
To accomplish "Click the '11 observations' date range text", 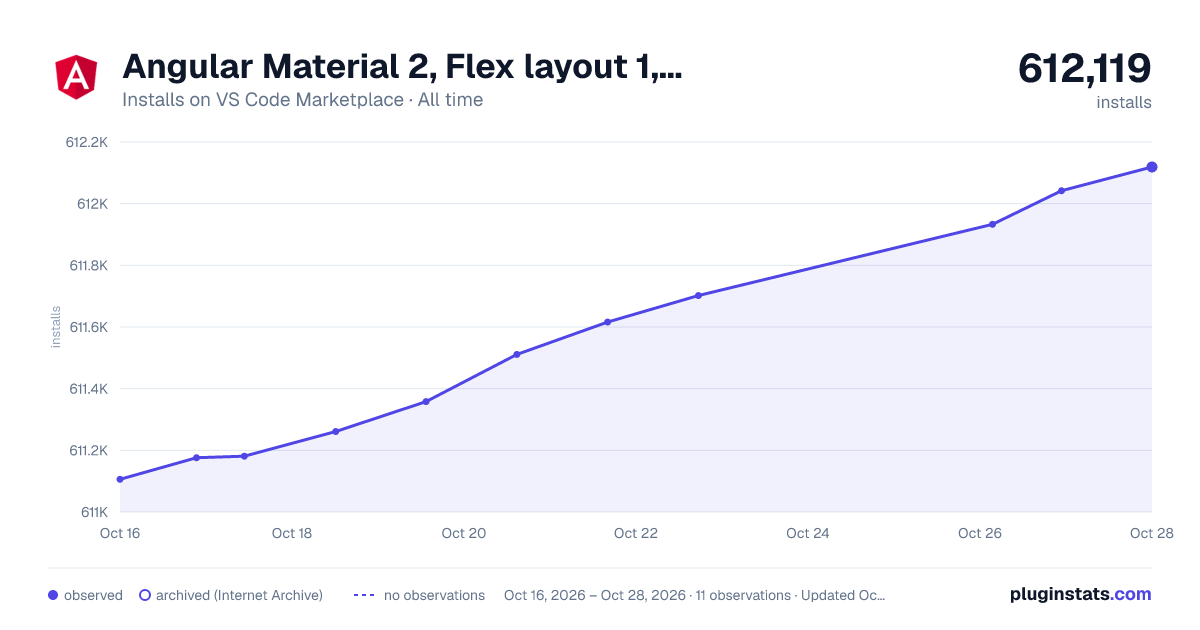I will tap(695, 595).
